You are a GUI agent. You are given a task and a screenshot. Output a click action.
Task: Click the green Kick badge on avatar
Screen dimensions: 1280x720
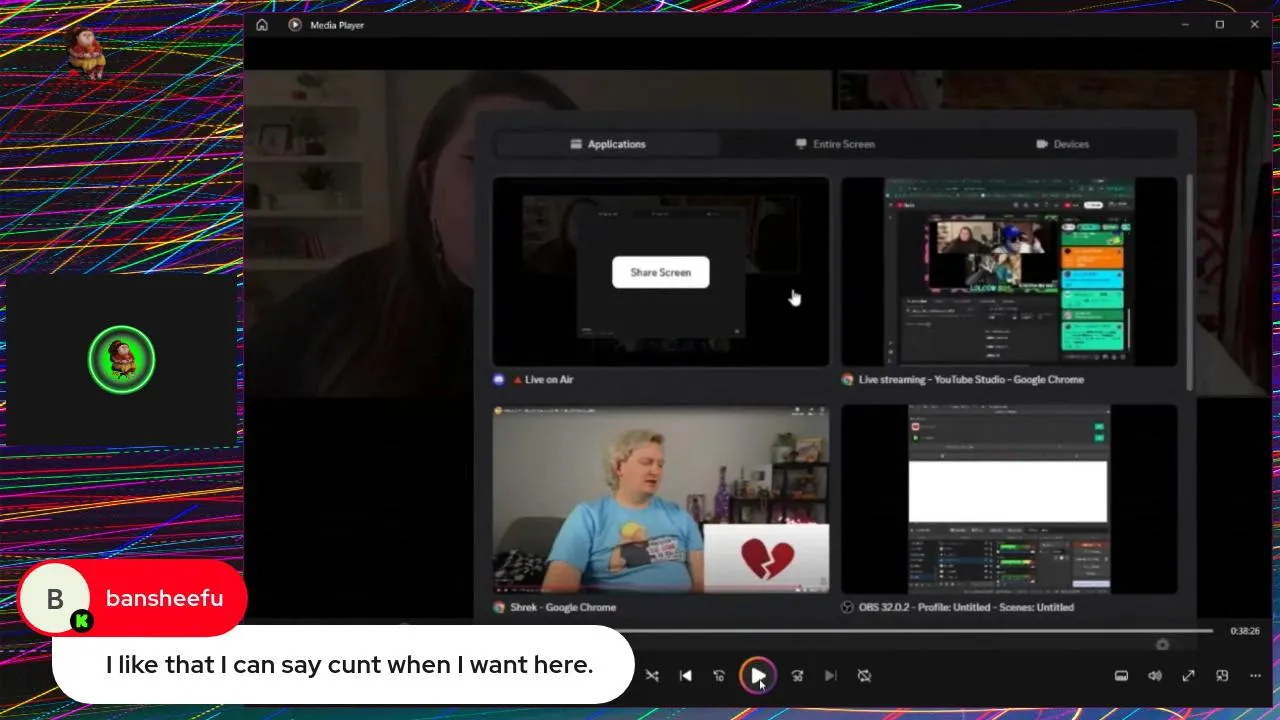pos(82,621)
